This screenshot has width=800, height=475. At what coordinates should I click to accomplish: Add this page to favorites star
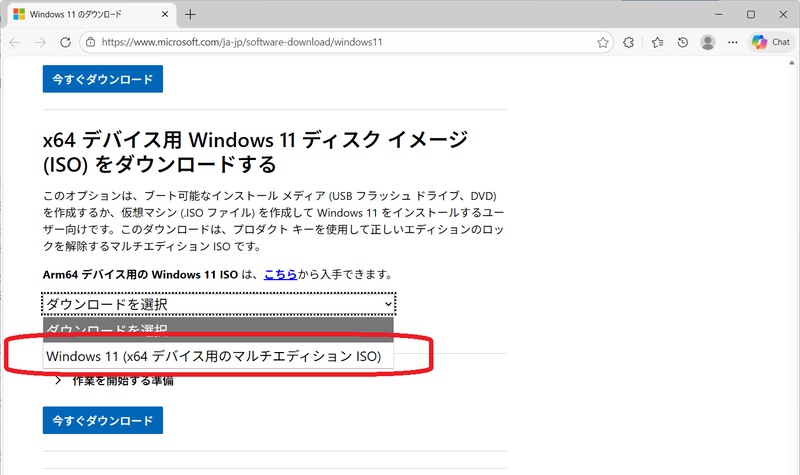(x=603, y=42)
